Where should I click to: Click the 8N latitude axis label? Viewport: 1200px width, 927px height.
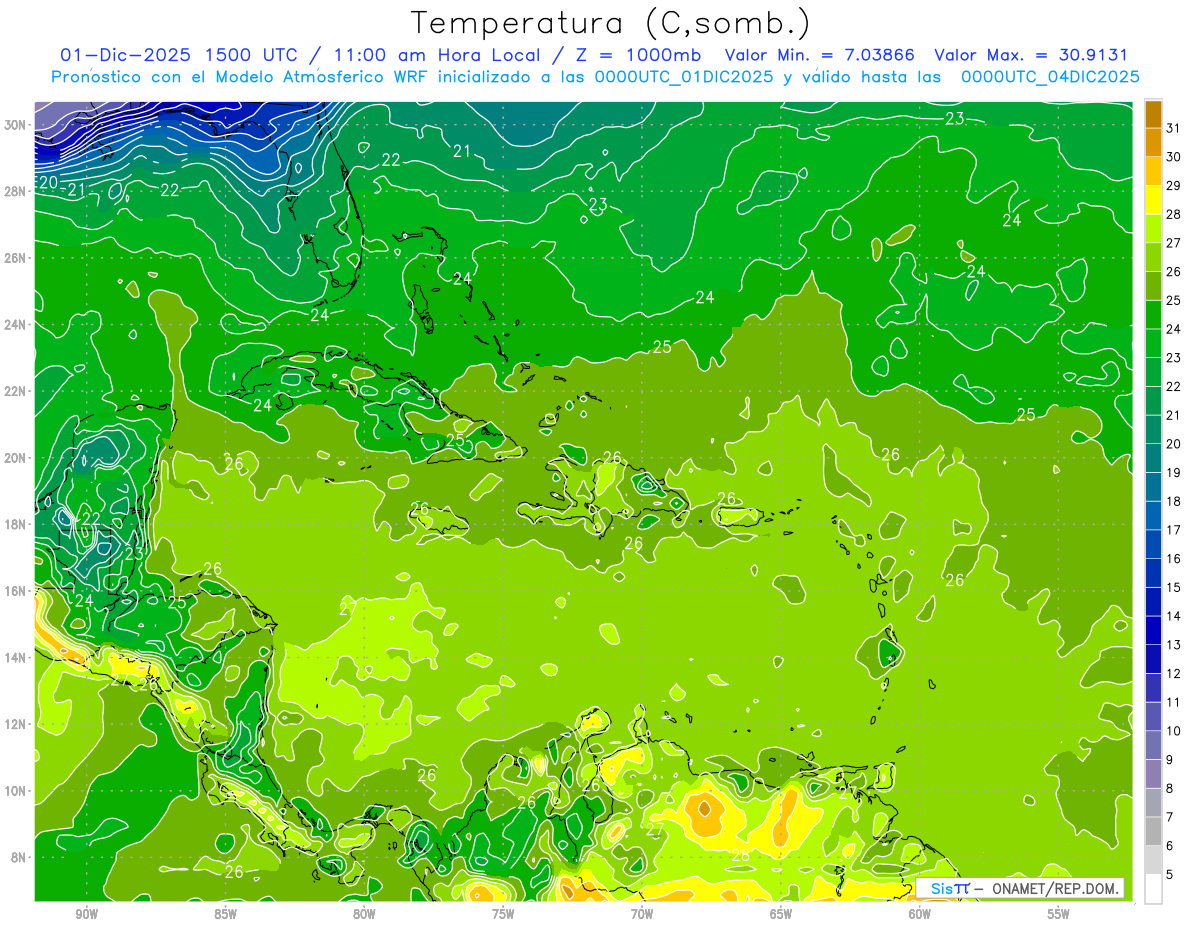(x=19, y=858)
